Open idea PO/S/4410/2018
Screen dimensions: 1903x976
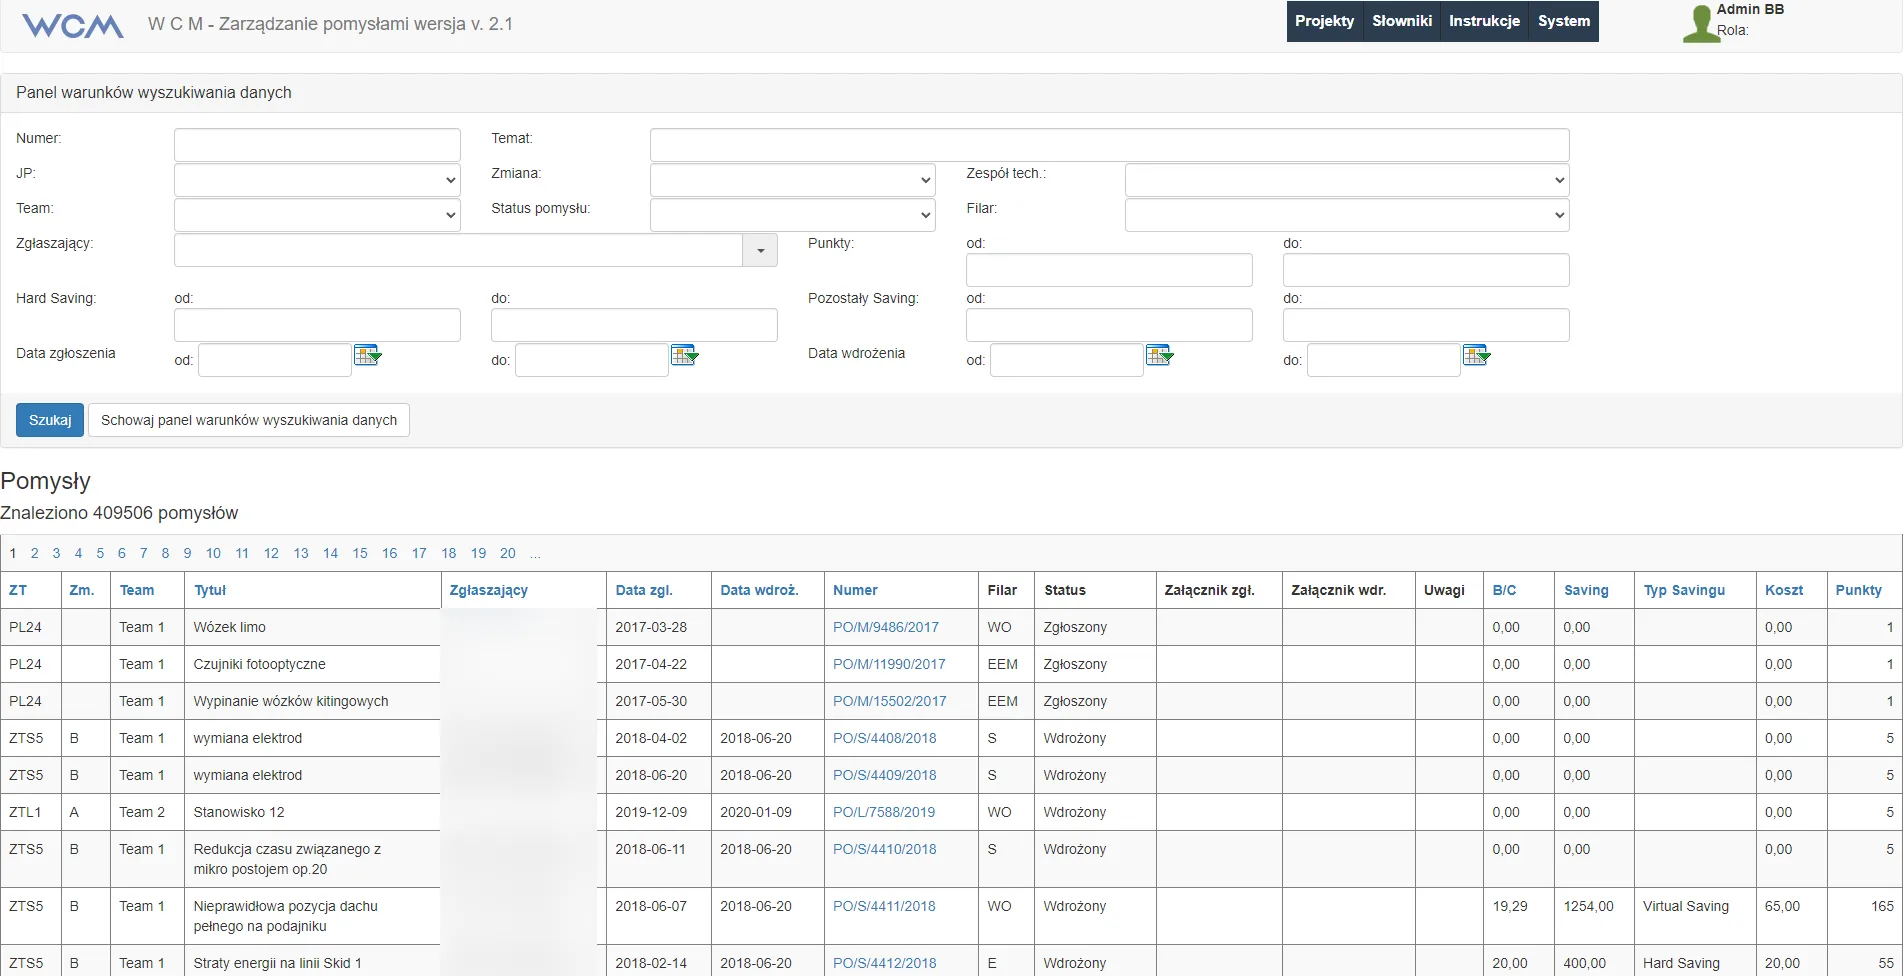(x=885, y=849)
